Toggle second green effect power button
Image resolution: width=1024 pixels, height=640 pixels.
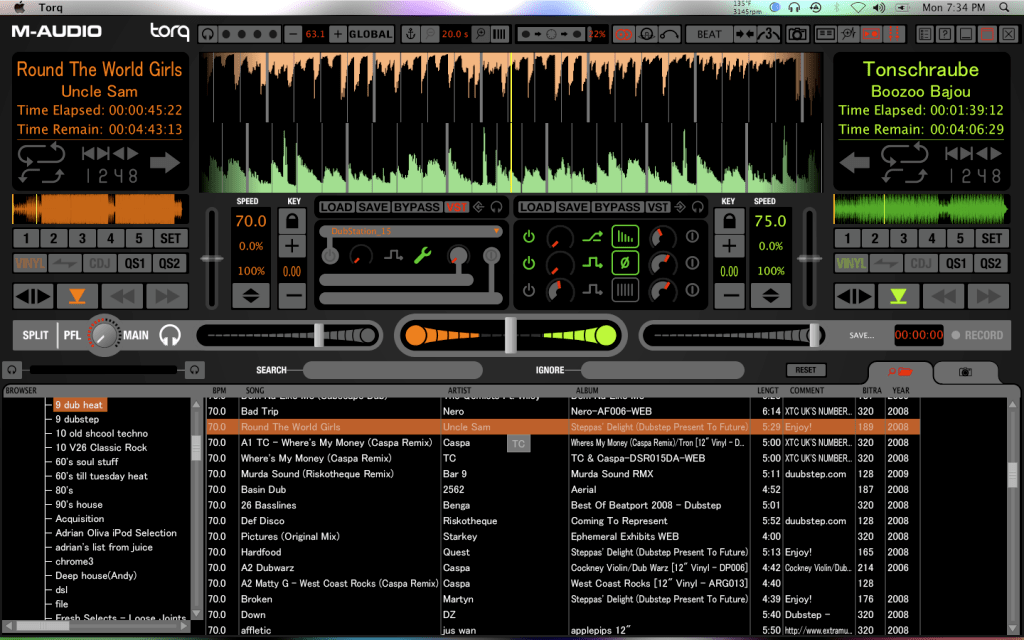coord(529,263)
